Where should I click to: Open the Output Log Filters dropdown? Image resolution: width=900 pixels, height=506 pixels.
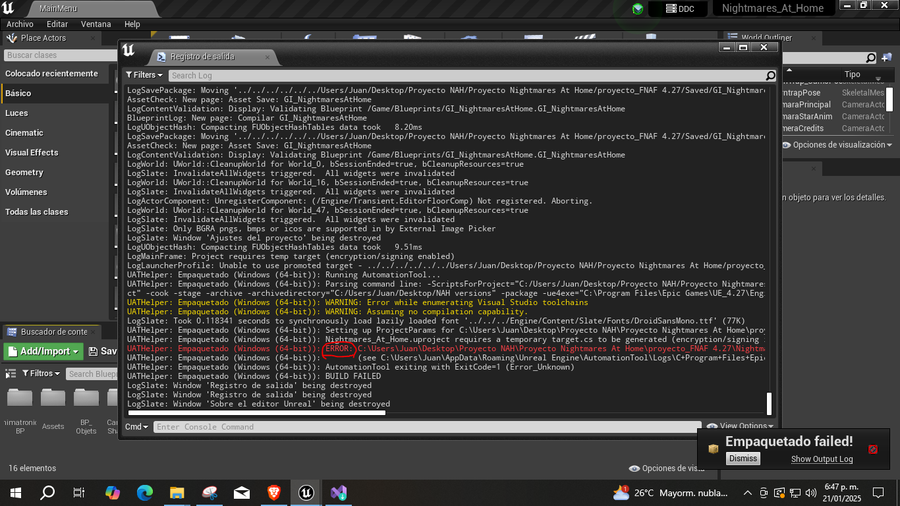click(144, 75)
